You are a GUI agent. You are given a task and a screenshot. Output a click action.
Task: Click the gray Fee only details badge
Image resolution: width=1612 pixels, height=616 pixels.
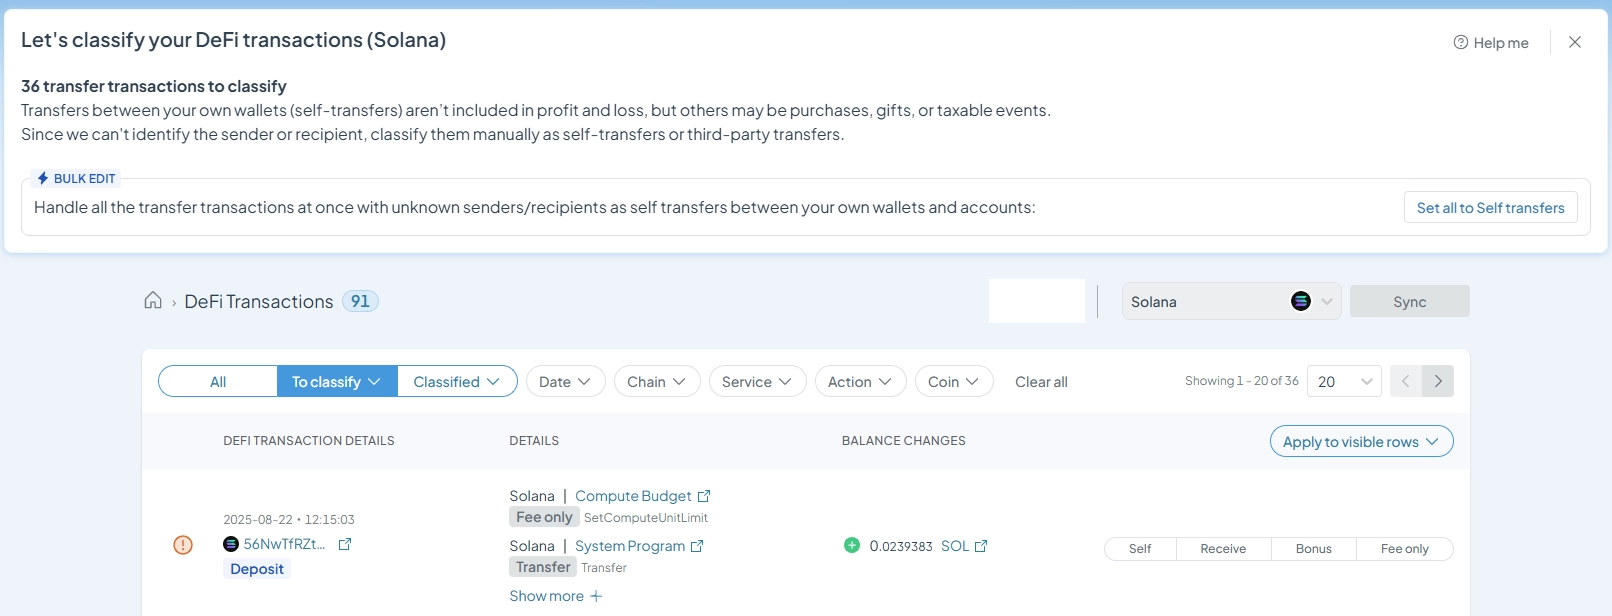(x=544, y=517)
